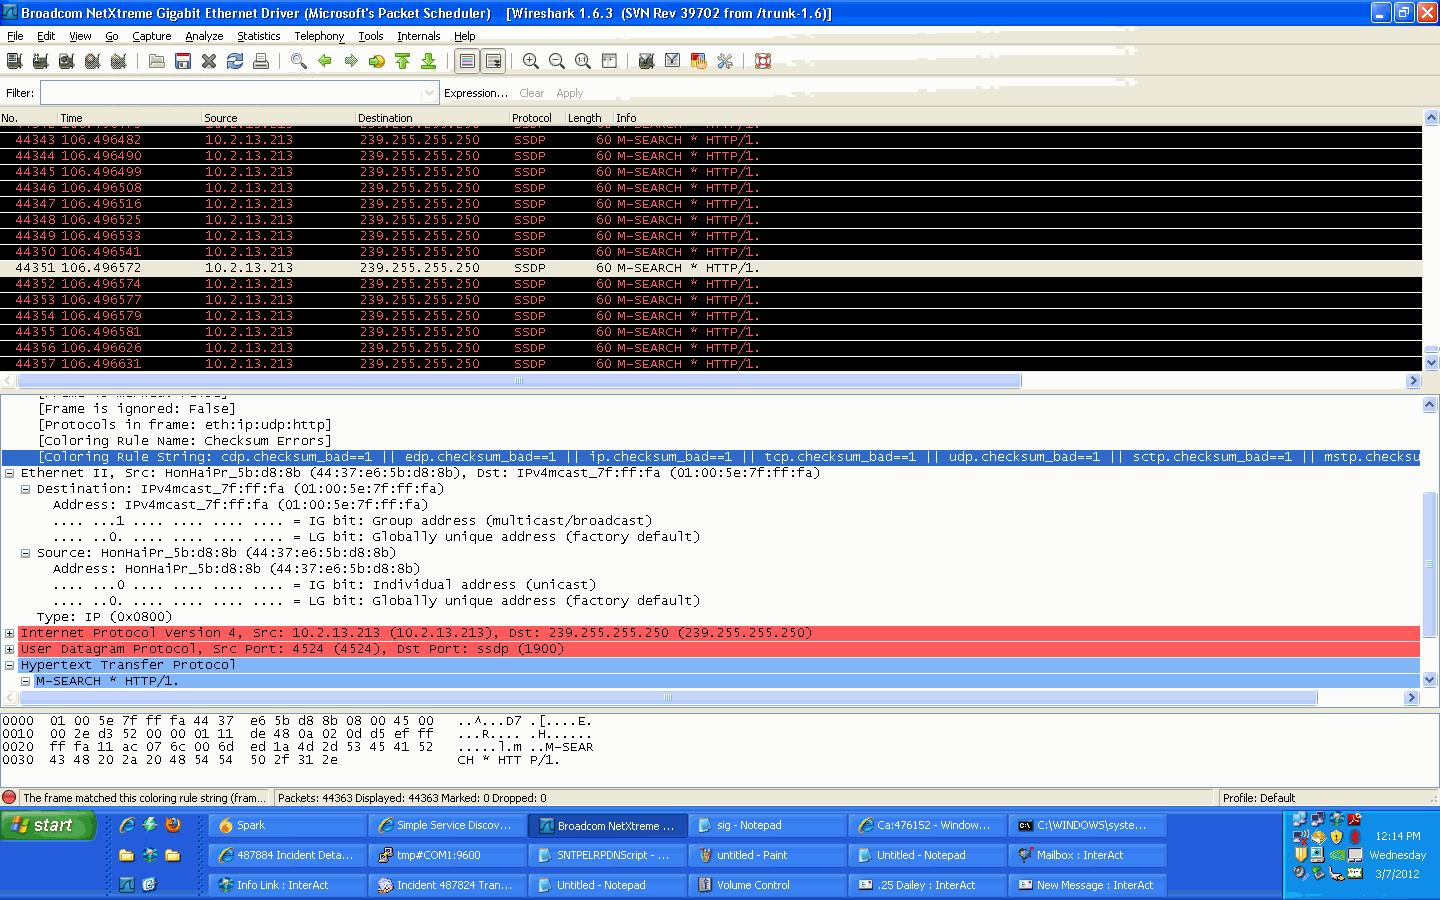Jump to the last packet
This screenshot has height=900, width=1440.
pyautogui.click(x=428, y=61)
